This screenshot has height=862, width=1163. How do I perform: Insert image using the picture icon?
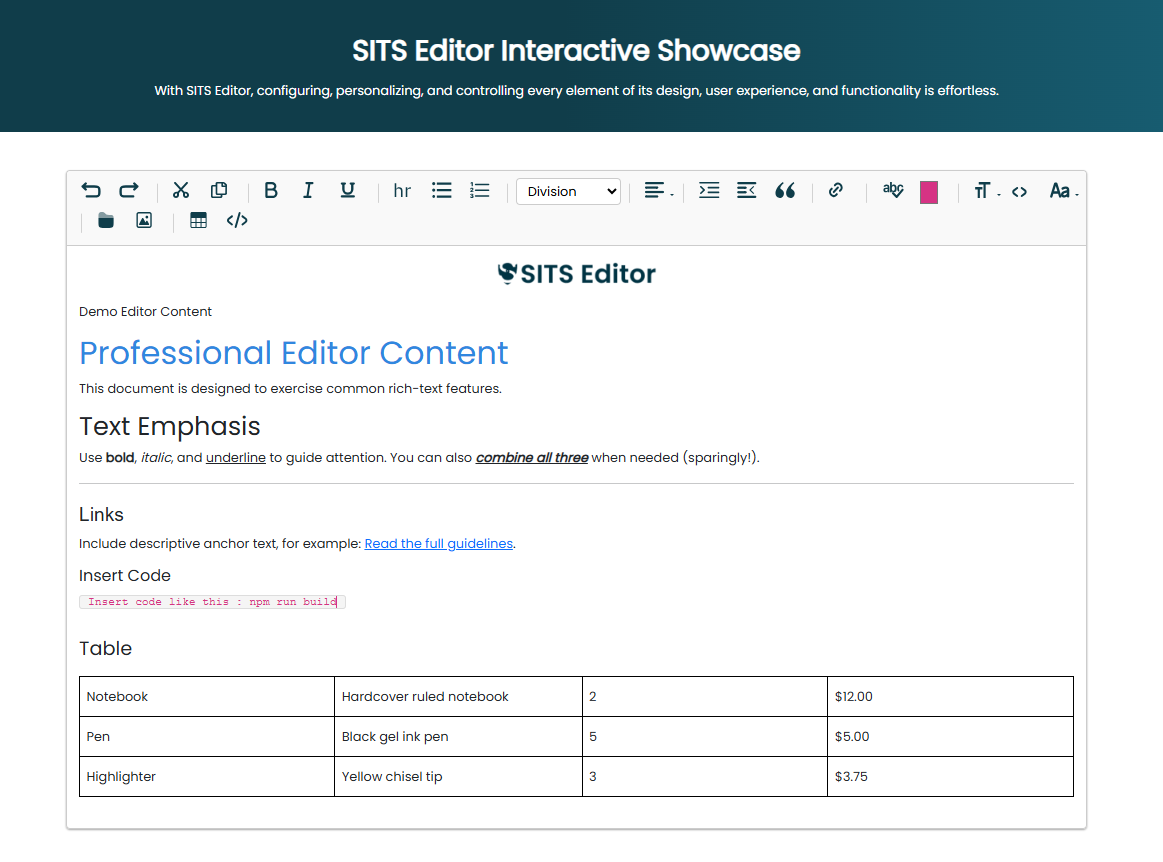(144, 221)
